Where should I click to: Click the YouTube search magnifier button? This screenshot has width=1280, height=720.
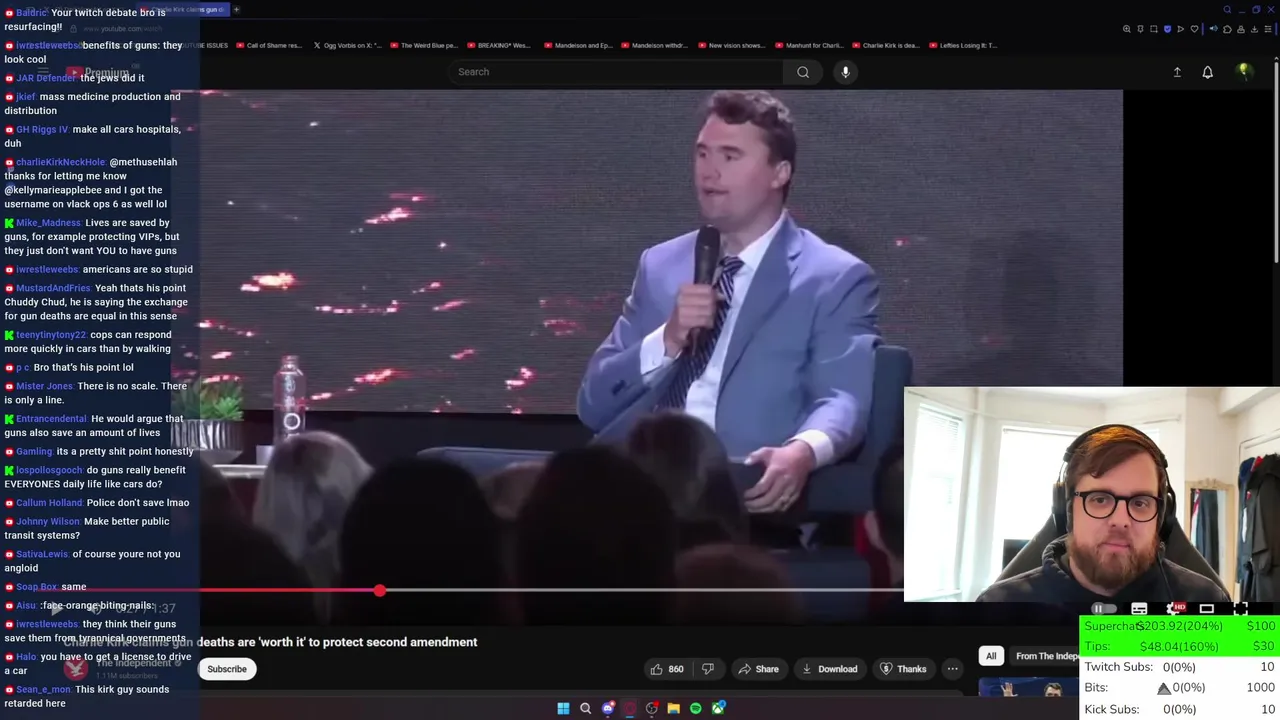click(x=803, y=72)
